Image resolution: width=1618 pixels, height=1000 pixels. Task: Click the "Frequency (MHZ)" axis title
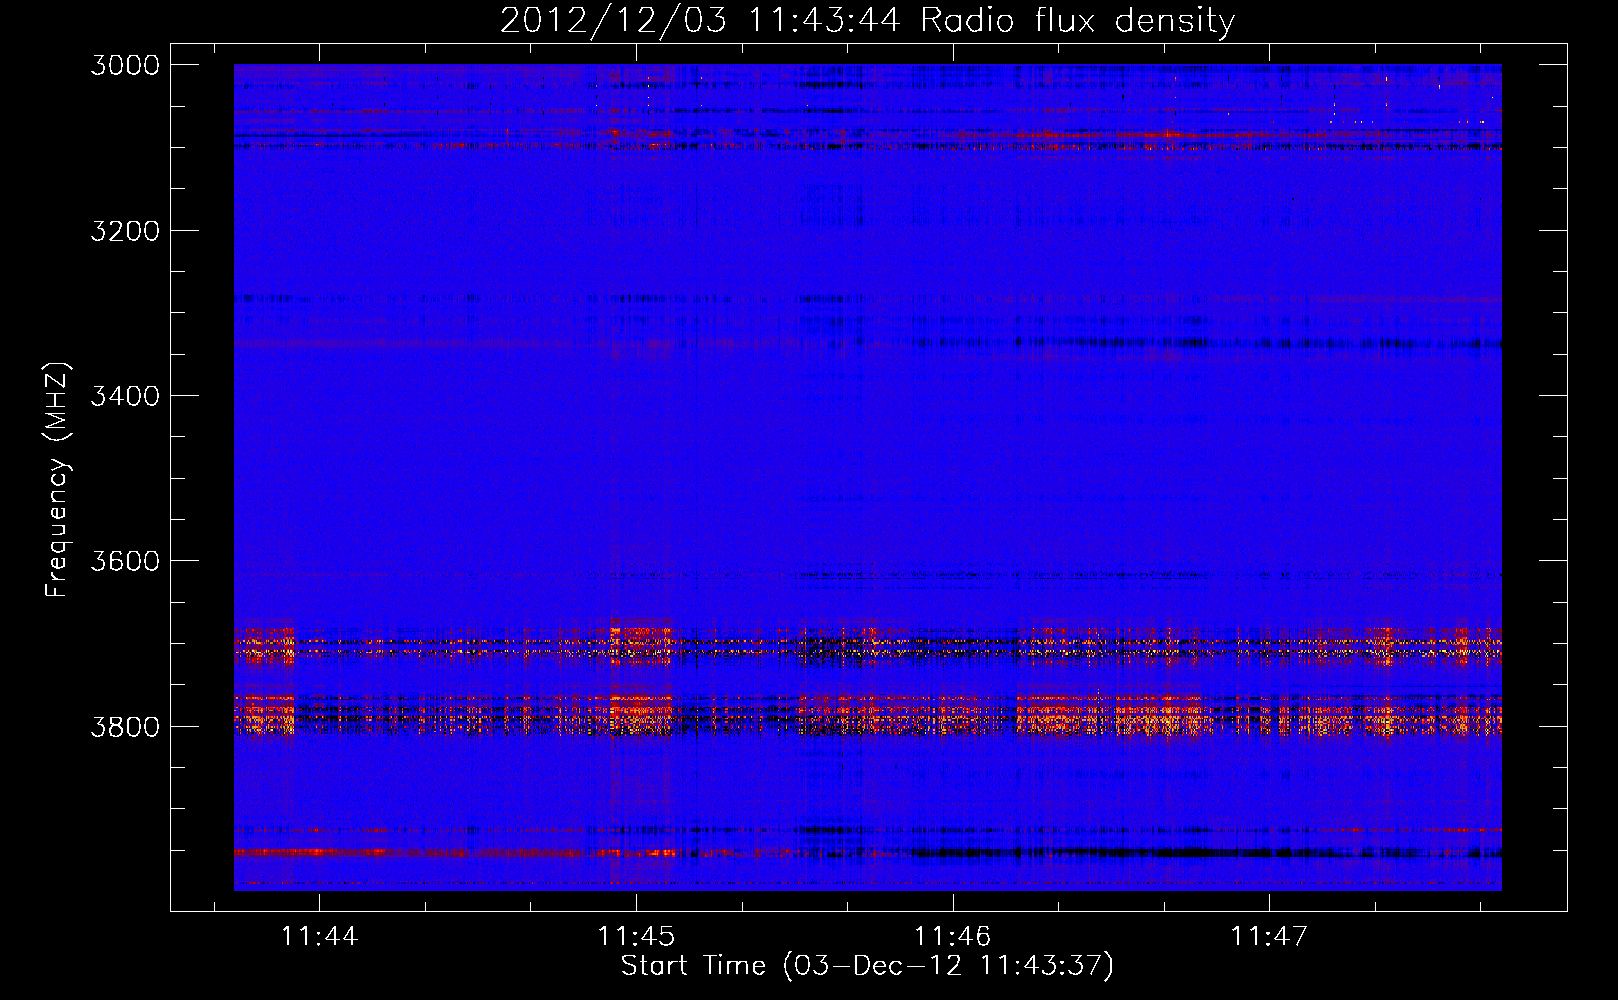[x=58, y=479]
